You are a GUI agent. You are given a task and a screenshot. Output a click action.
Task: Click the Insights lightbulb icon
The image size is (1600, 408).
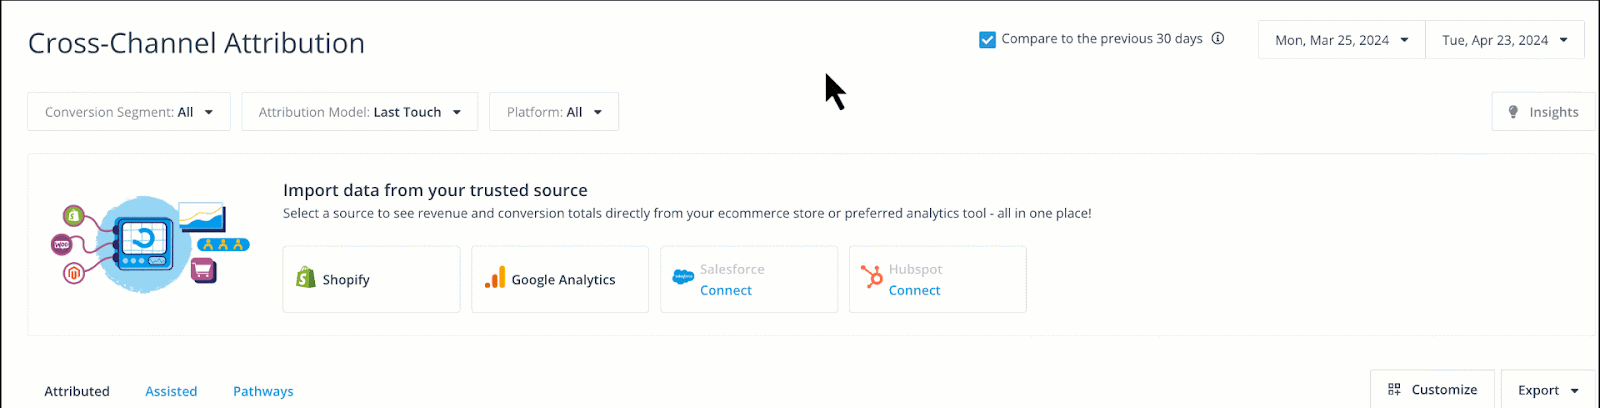pyautogui.click(x=1513, y=112)
